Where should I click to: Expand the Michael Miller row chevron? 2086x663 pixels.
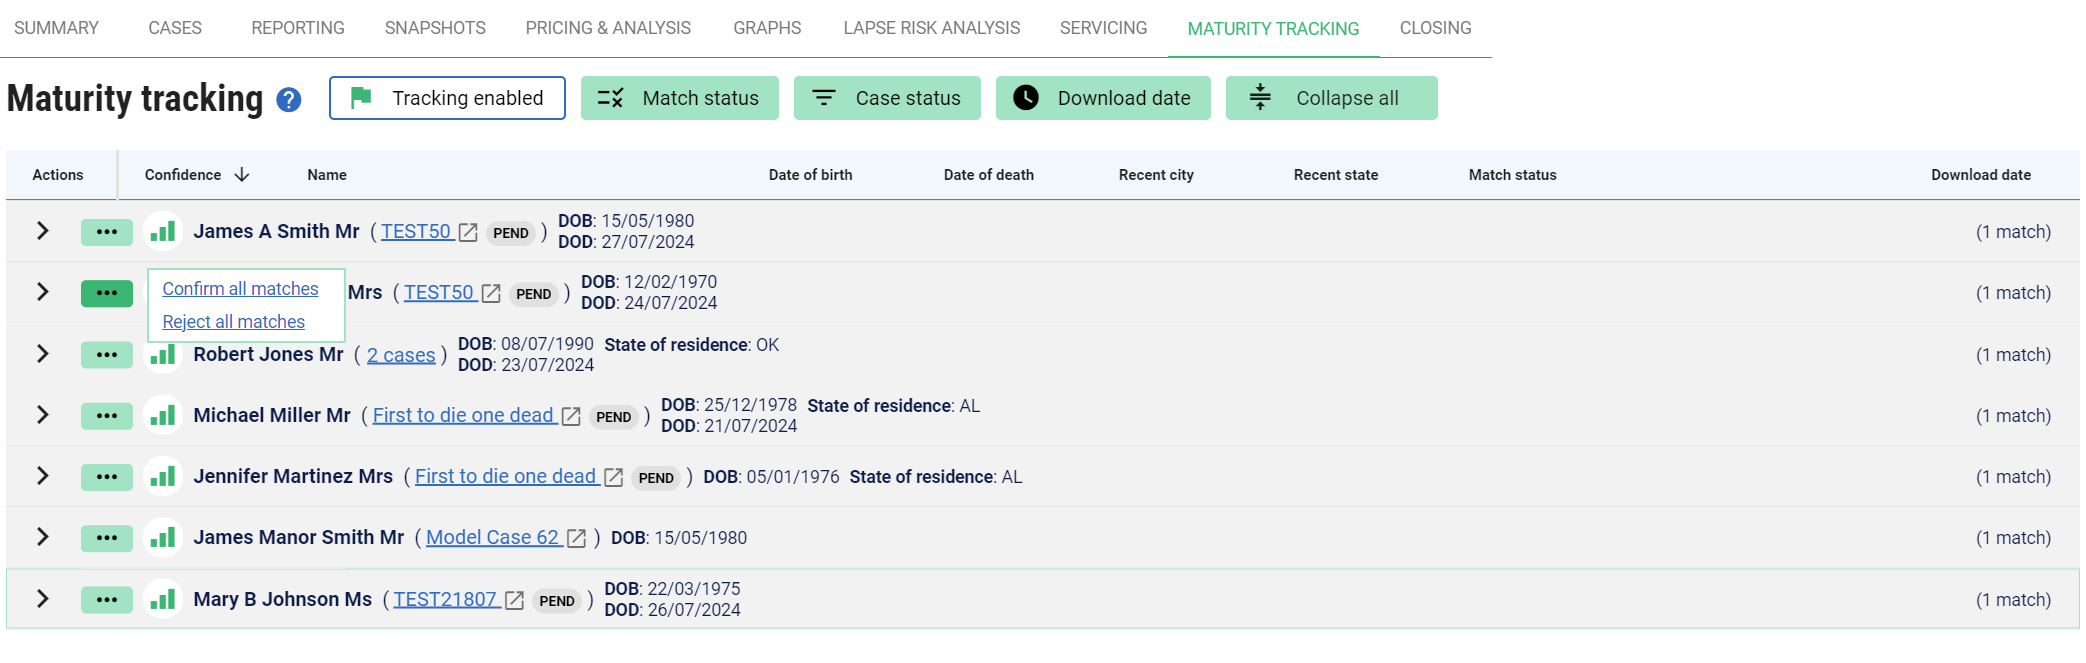tap(42, 415)
